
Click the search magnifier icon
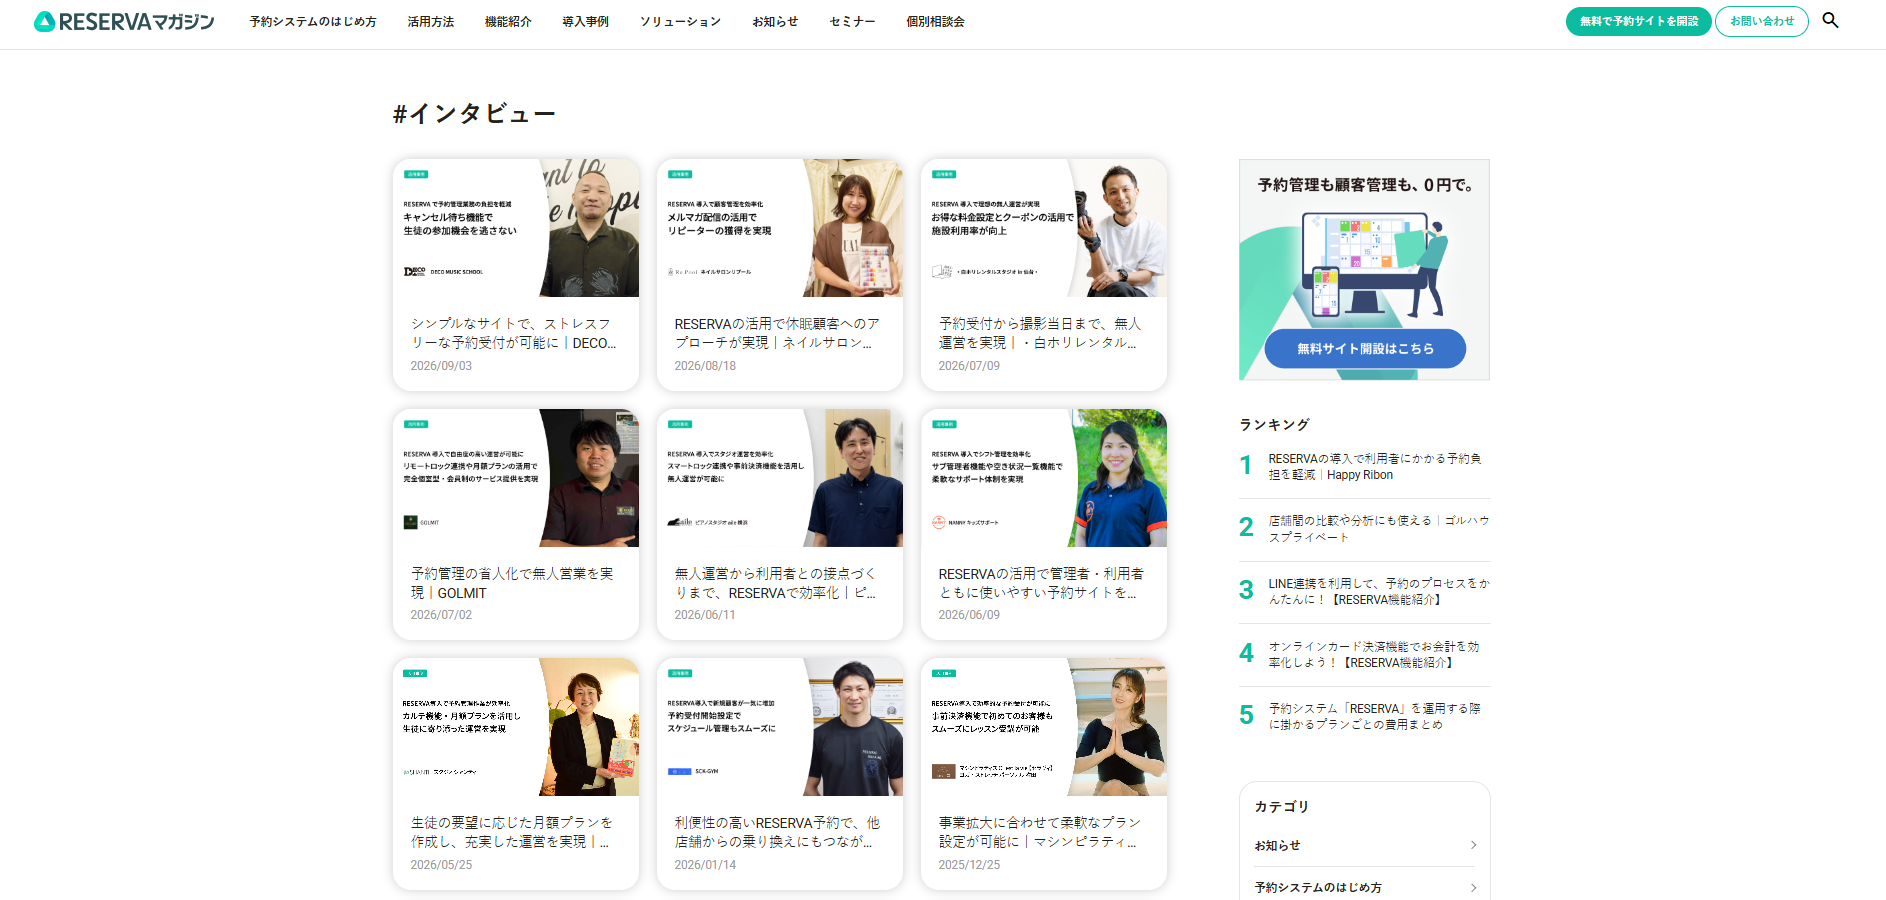(x=1830, y=20)
